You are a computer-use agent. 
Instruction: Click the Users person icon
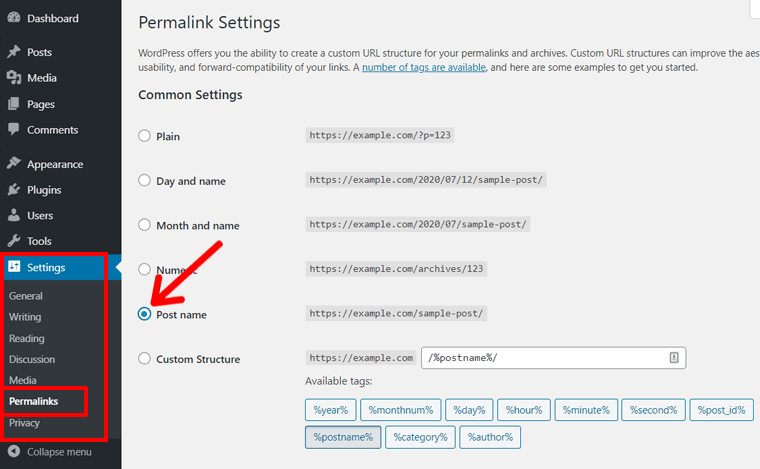click(14, 215)
